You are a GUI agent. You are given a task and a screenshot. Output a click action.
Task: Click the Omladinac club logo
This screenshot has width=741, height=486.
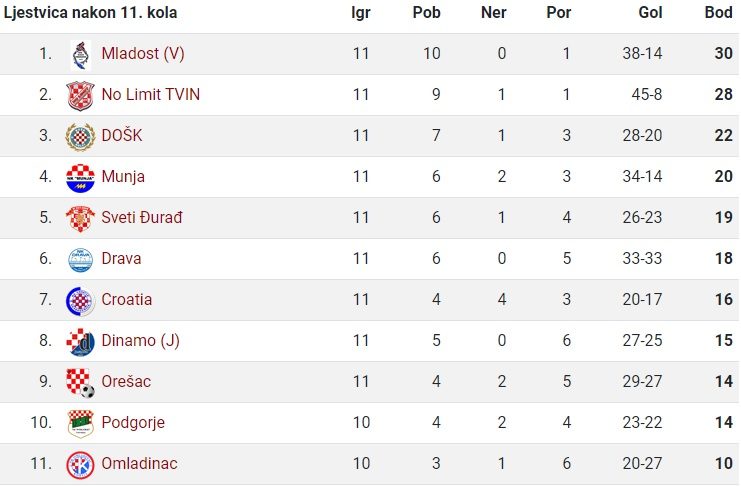(80, 465)
